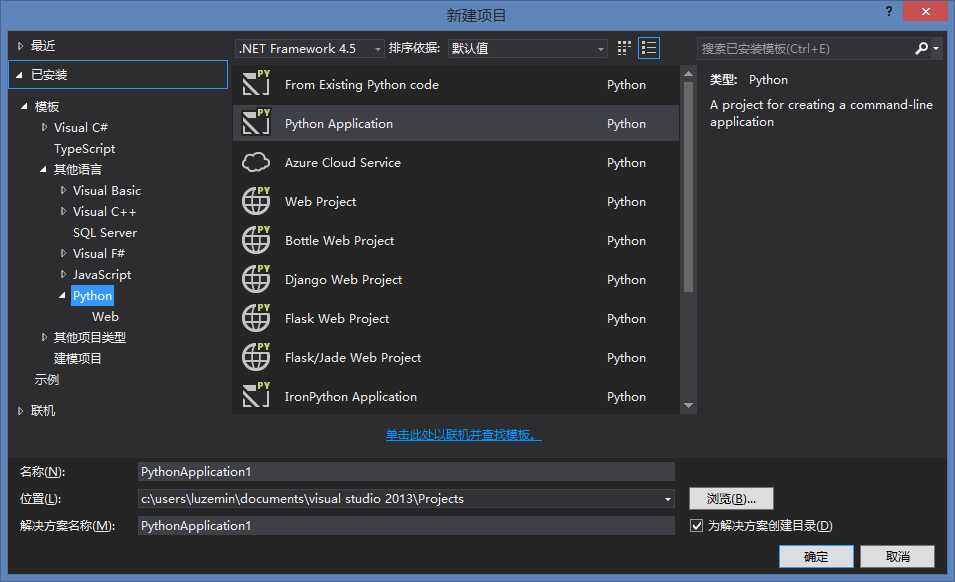
Task: Close the 新建项目 dialog
Action: click(925, 11)
